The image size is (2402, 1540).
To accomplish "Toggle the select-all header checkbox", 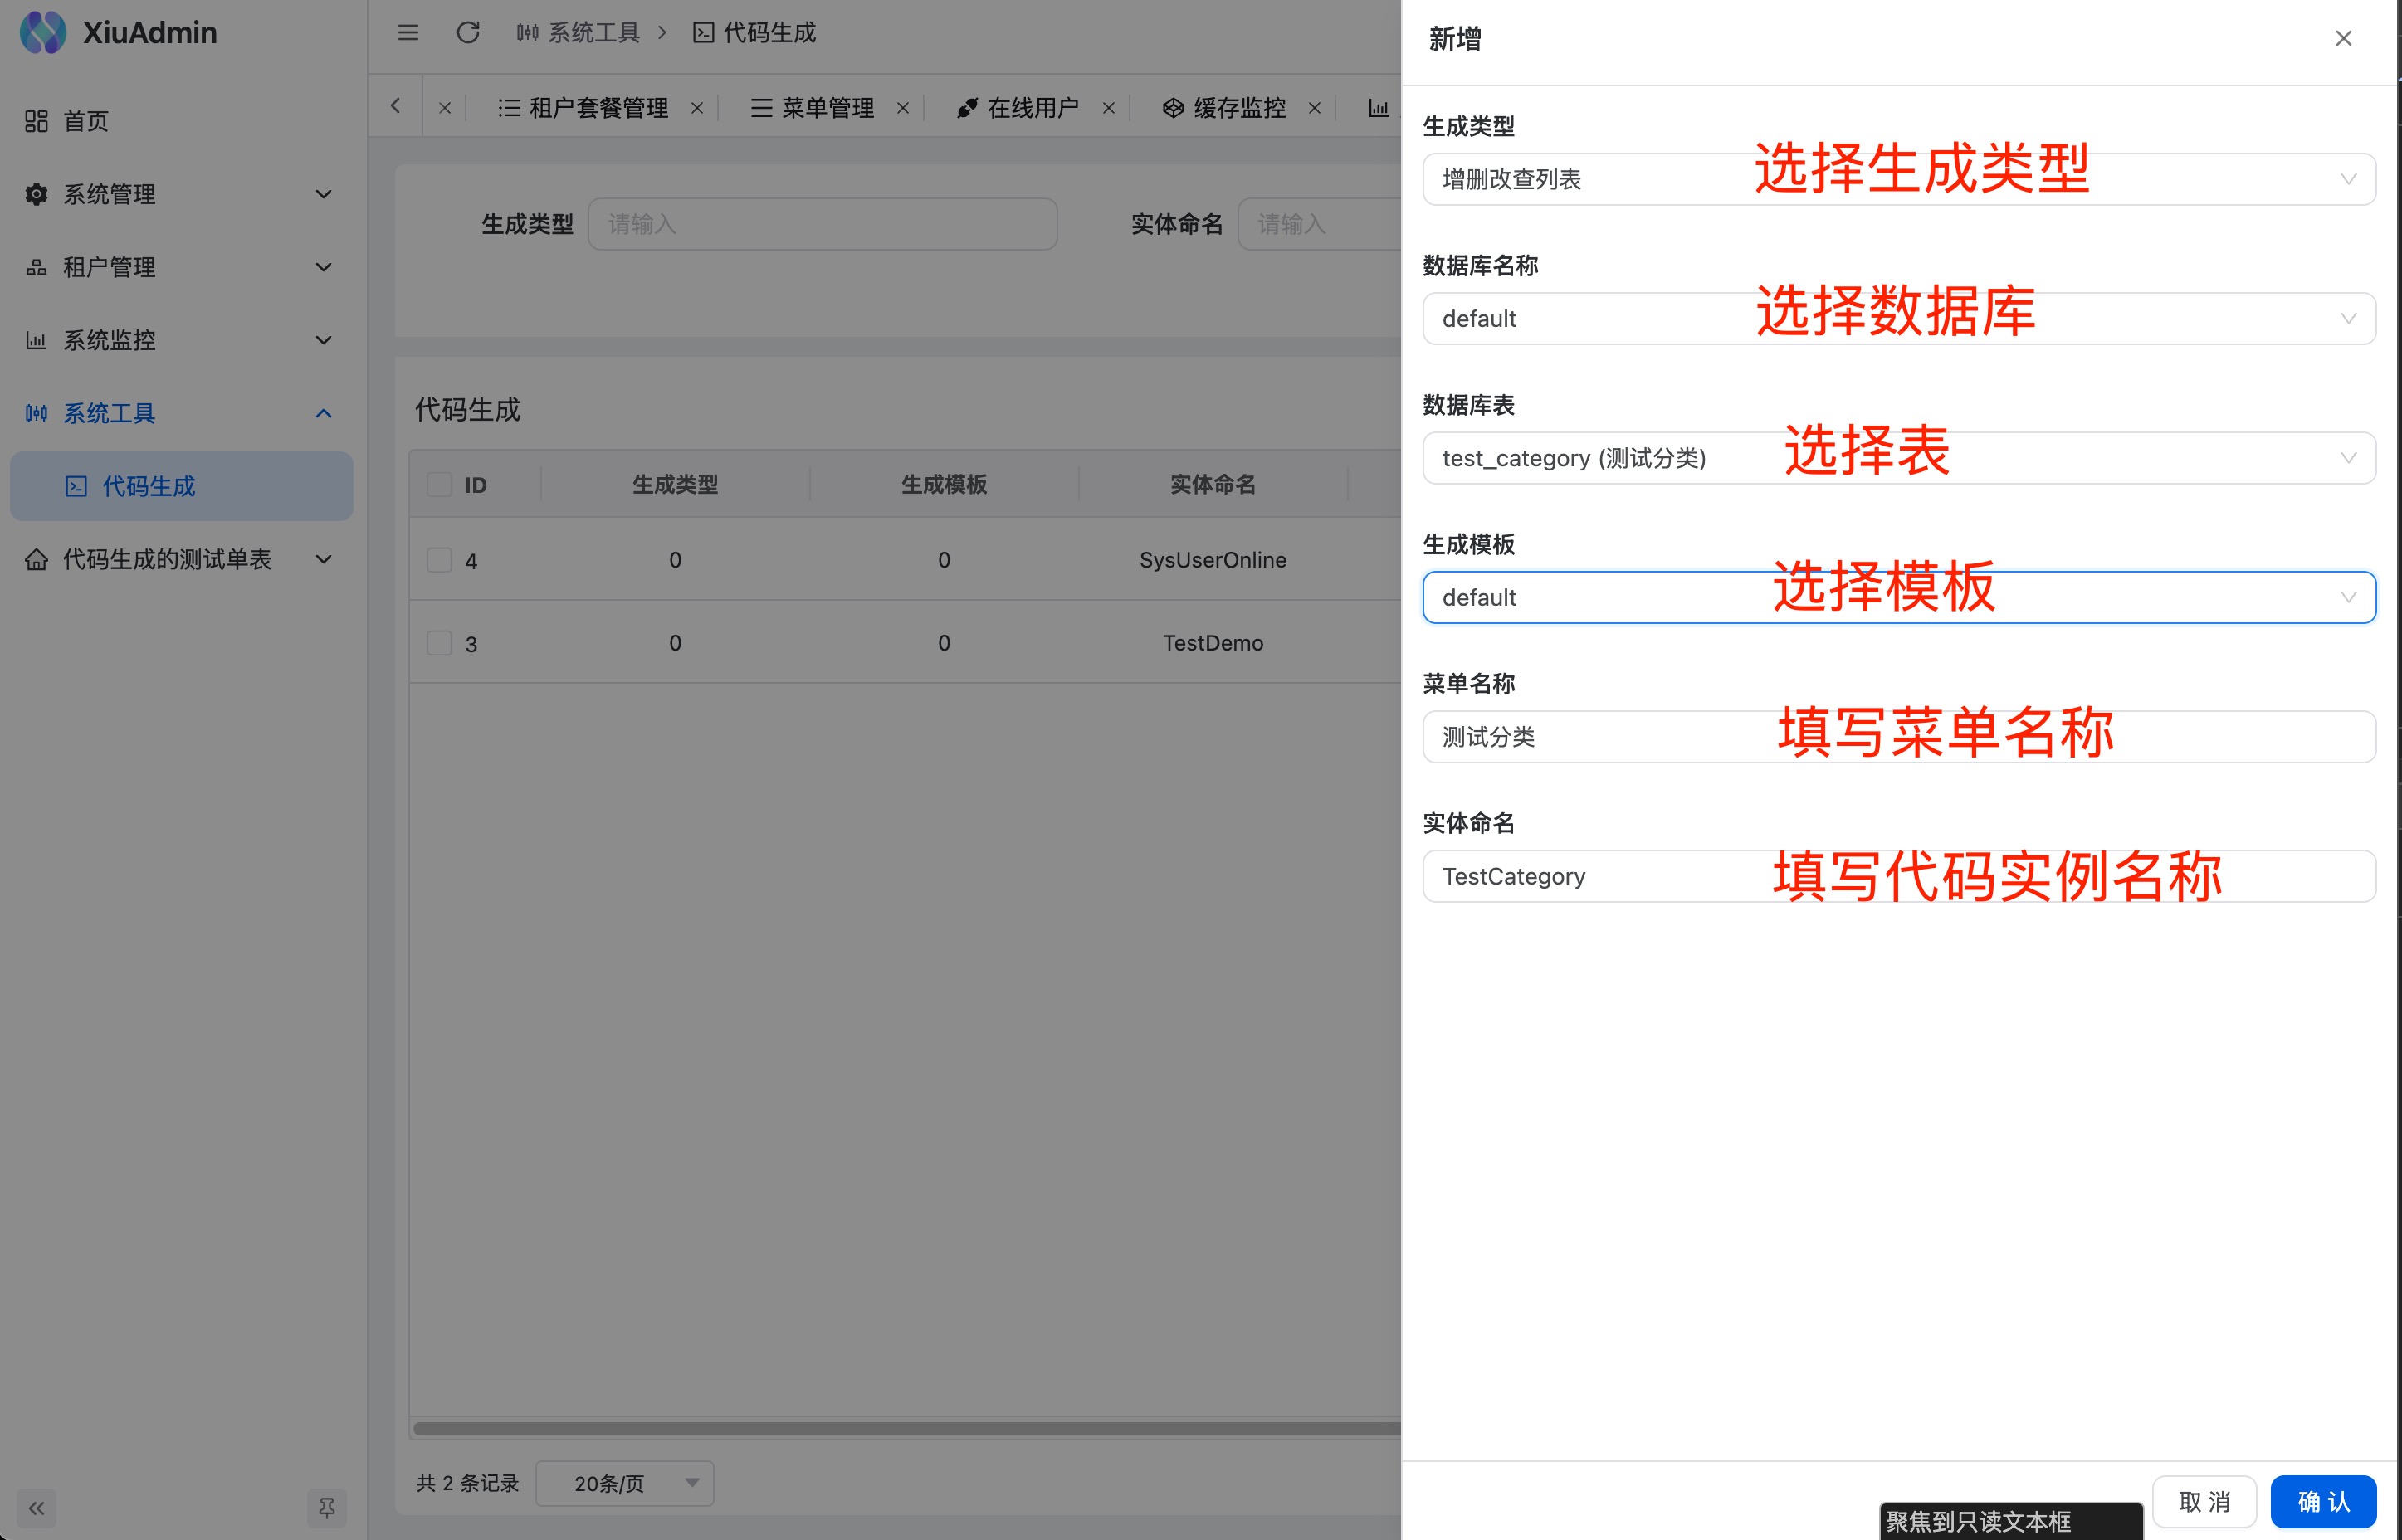I will (x=439, y=485).
